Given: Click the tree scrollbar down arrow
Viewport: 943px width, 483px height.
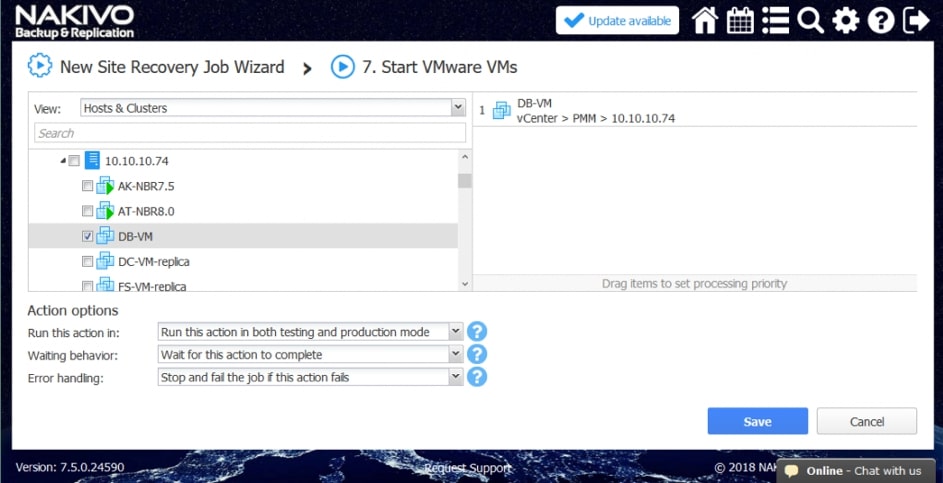Looking at the screenshot, I should 464,284.
